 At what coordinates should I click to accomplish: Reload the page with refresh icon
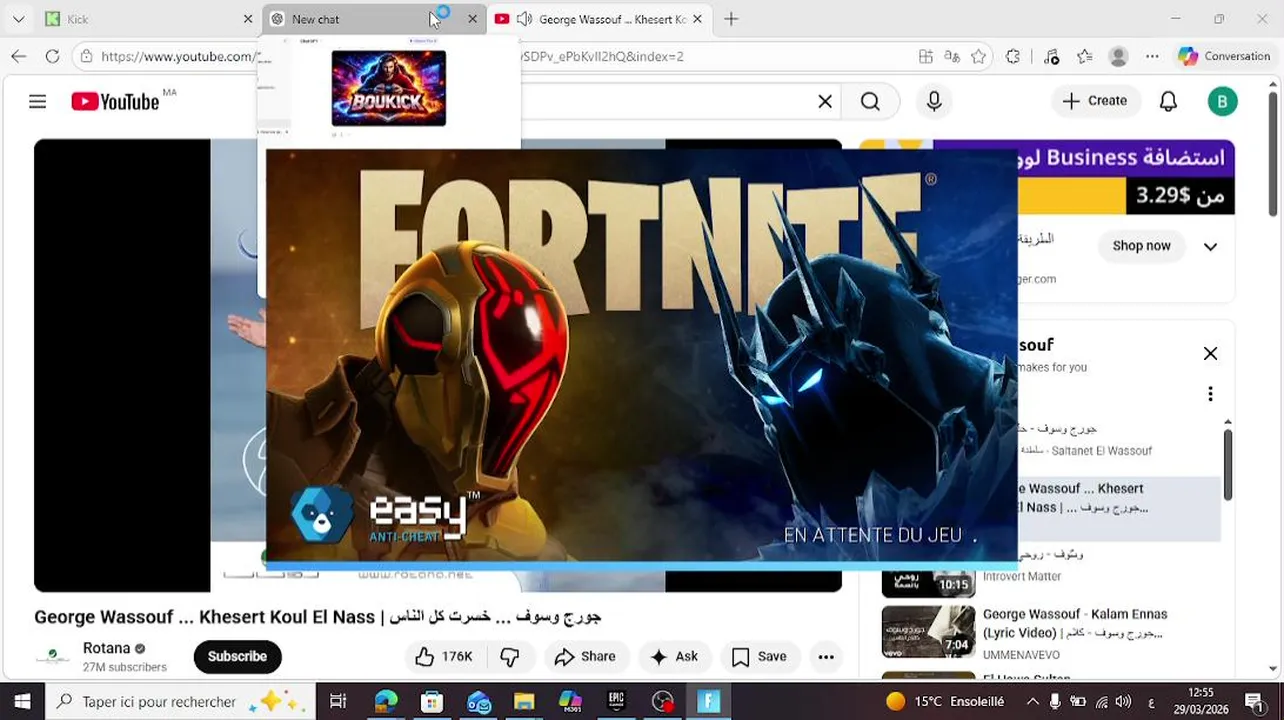52,57
